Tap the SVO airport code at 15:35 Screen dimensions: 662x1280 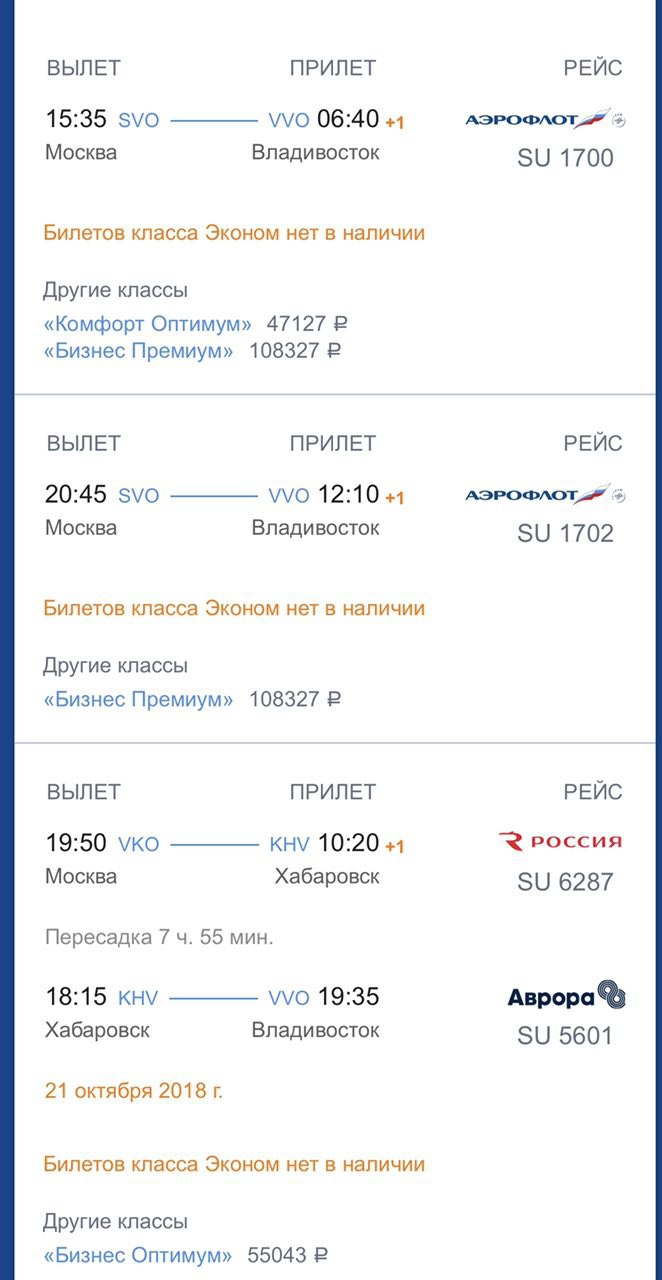click(x=138, y=120)
